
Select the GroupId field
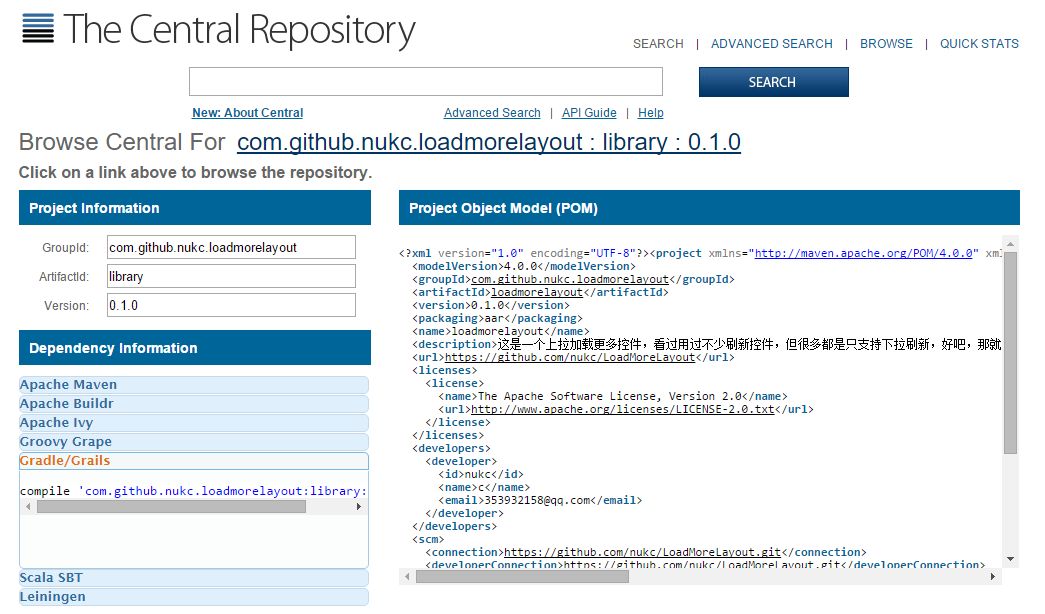pyautogui.click(x=231, y=247)
